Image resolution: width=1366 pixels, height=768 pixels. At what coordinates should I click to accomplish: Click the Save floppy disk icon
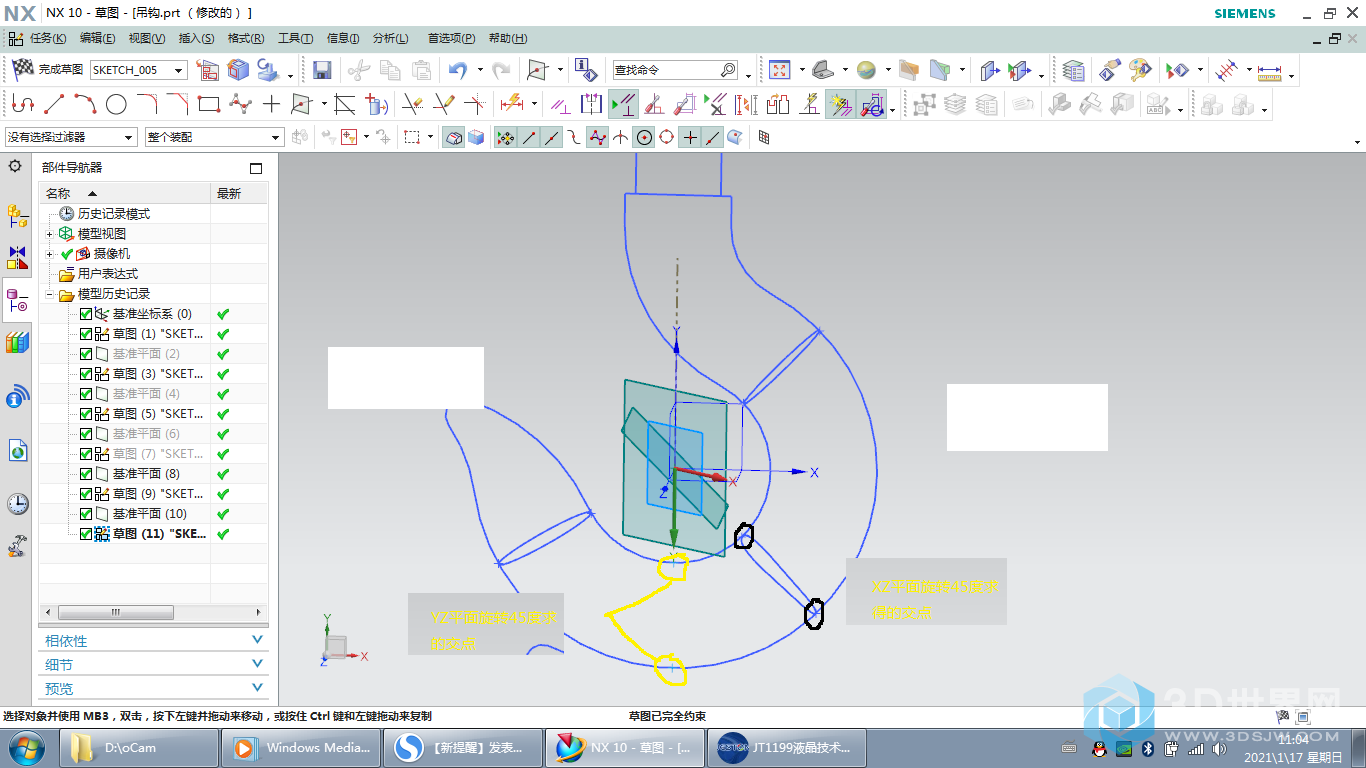point(322,70)
